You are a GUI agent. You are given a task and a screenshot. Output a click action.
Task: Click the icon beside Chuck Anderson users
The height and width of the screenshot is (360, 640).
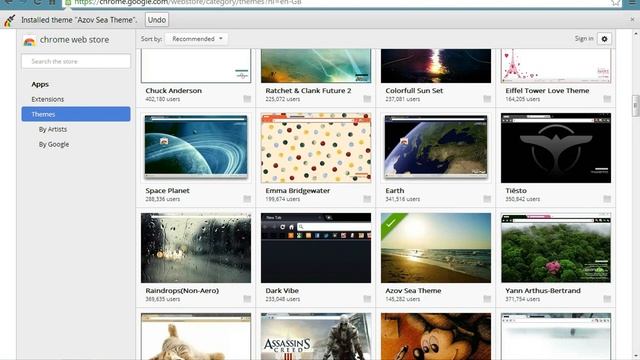click(247, 99)
